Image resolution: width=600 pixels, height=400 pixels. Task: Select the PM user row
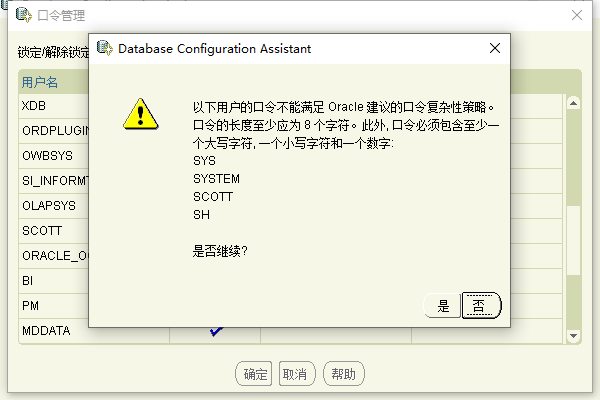(54, 306)
